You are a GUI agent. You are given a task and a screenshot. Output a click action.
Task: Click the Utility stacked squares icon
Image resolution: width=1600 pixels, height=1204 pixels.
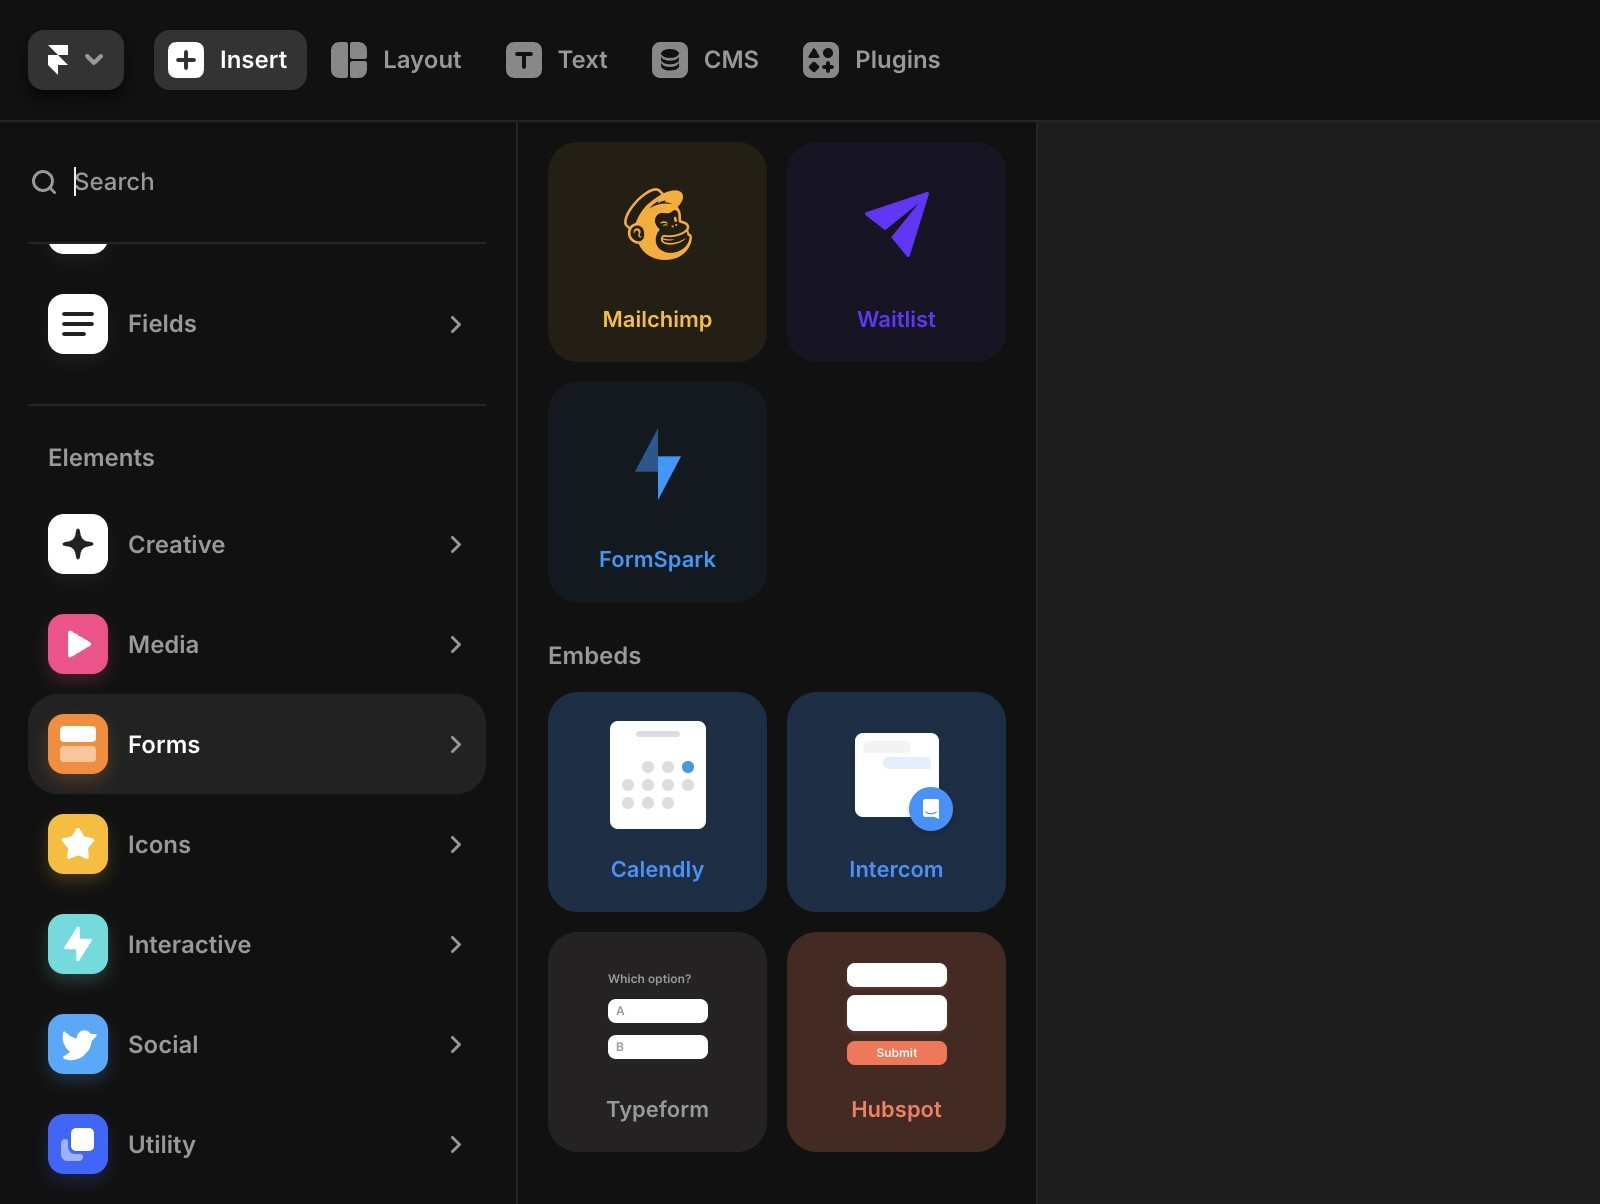[78, 1144]
